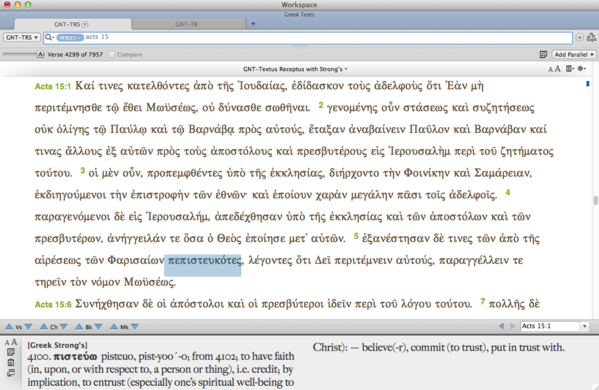Adjust the range slider near Verse 4299

23,54
